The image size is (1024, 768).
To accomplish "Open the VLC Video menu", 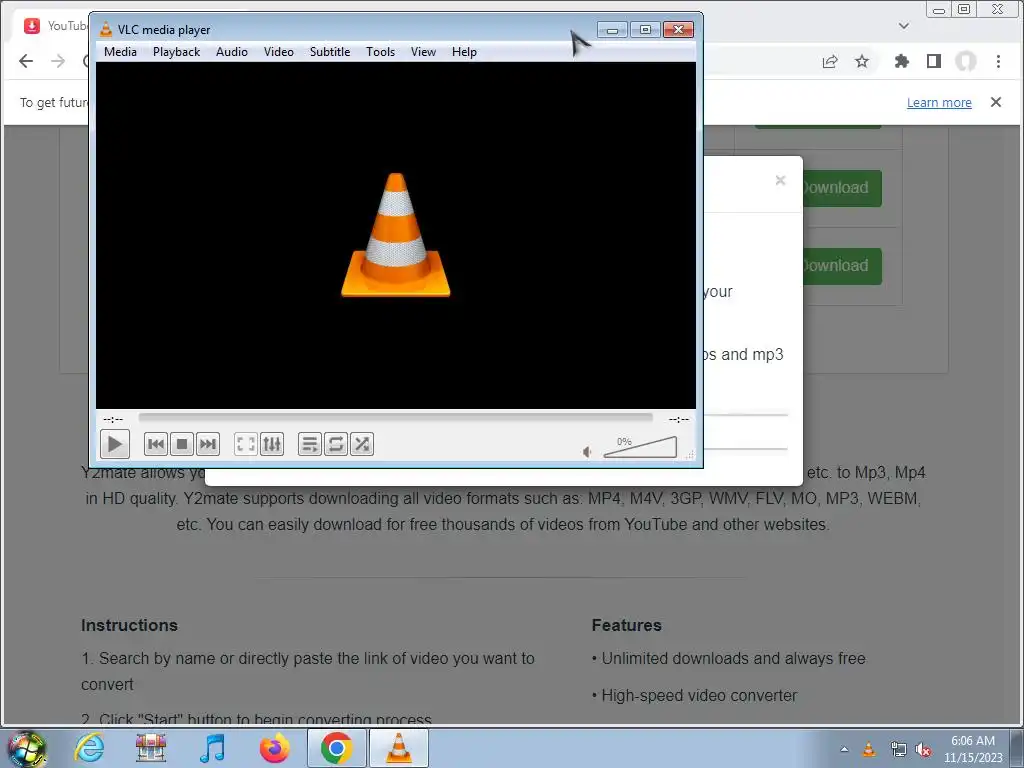I will coord(279,52).
